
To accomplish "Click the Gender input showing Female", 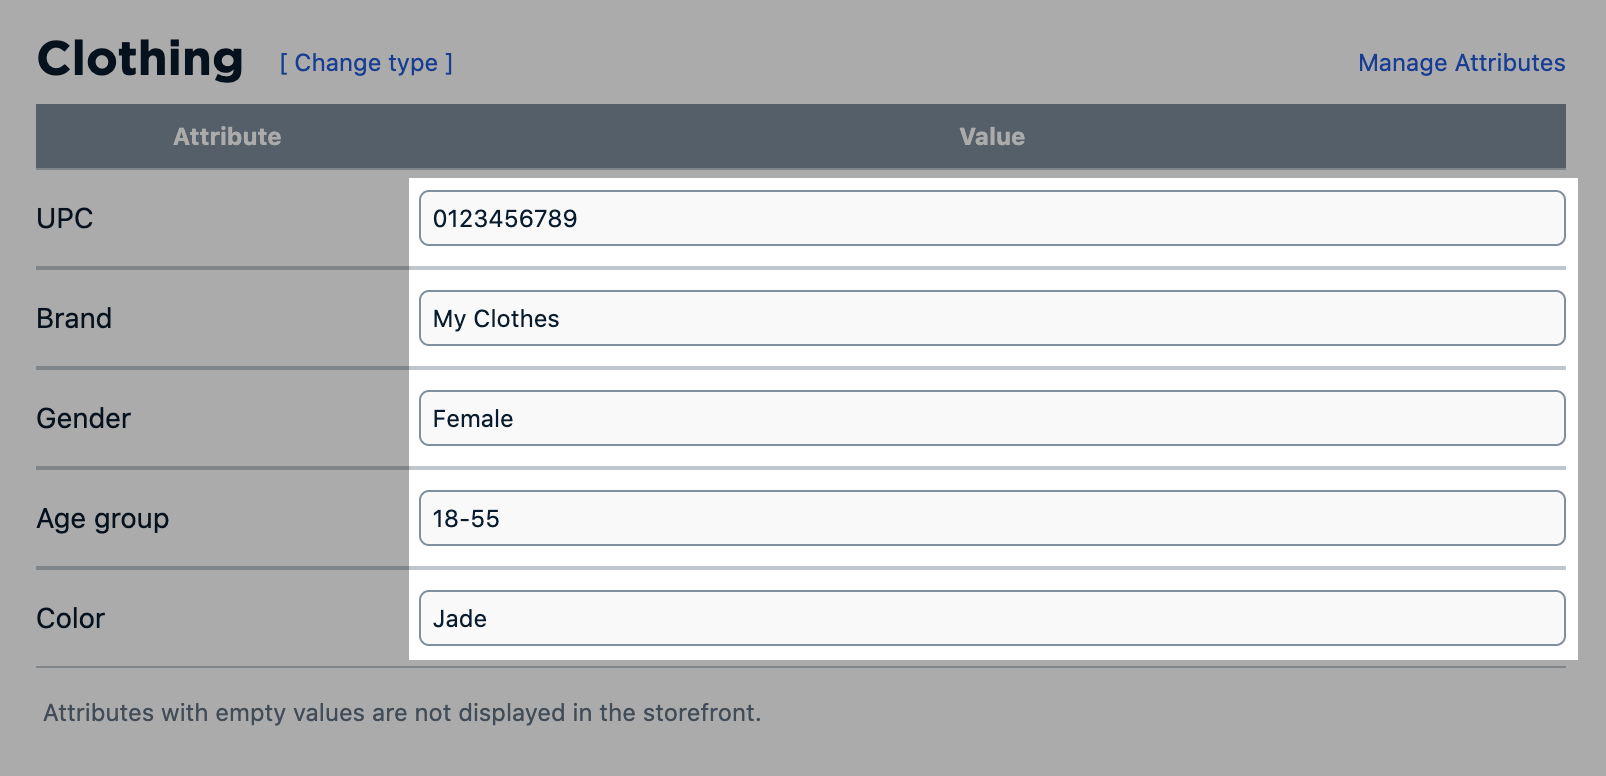I will point(991,418).
